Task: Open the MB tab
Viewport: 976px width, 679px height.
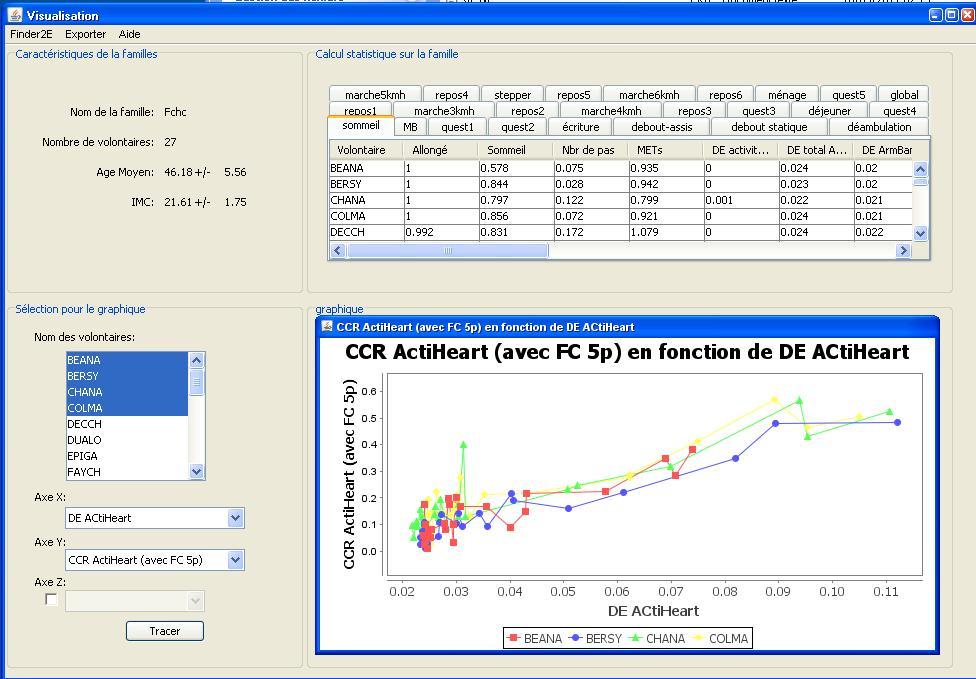Action: pos(410,127)
